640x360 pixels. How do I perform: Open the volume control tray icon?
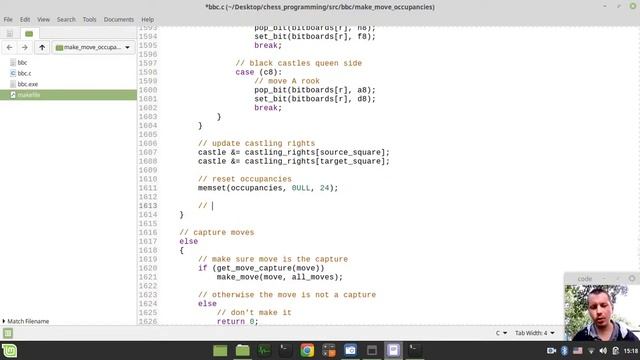point(603,351)
